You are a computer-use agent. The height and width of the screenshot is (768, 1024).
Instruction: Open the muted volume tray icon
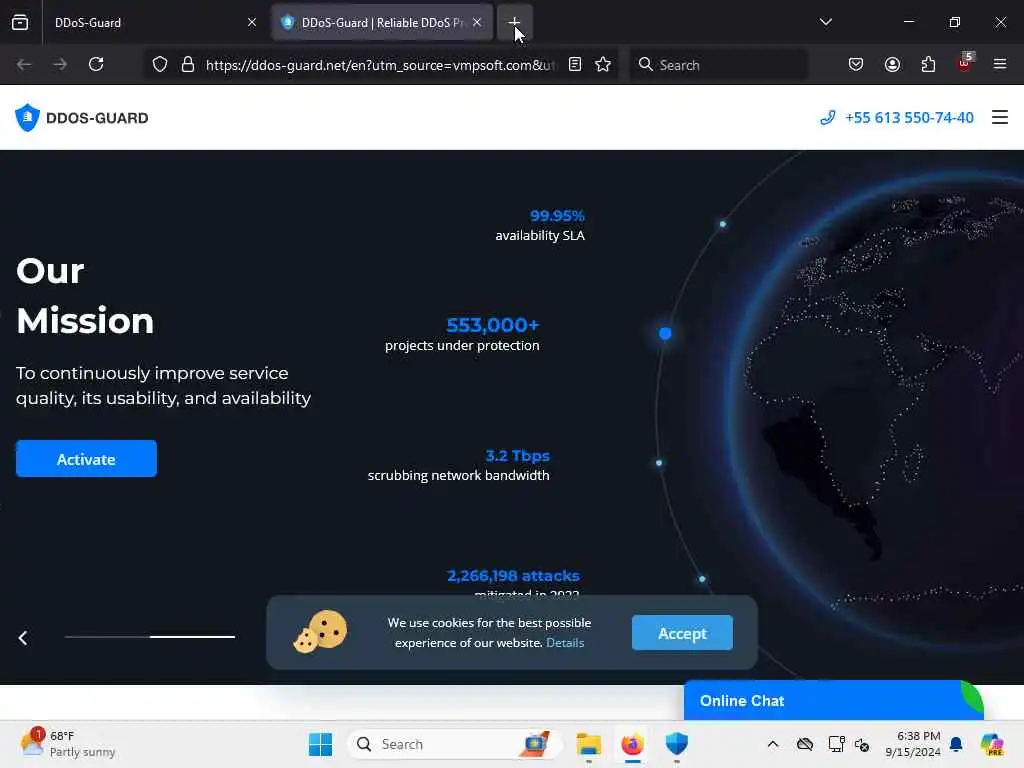tap(862, 744)
